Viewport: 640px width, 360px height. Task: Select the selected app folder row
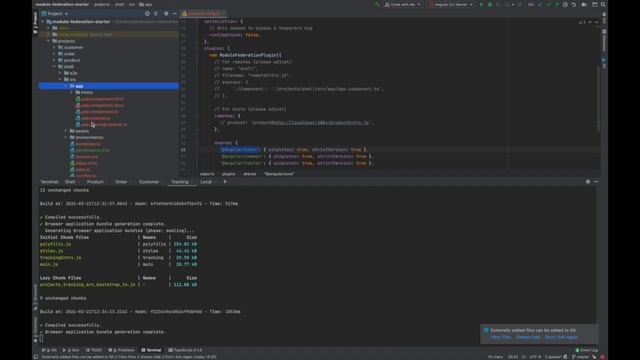point(109,86)
